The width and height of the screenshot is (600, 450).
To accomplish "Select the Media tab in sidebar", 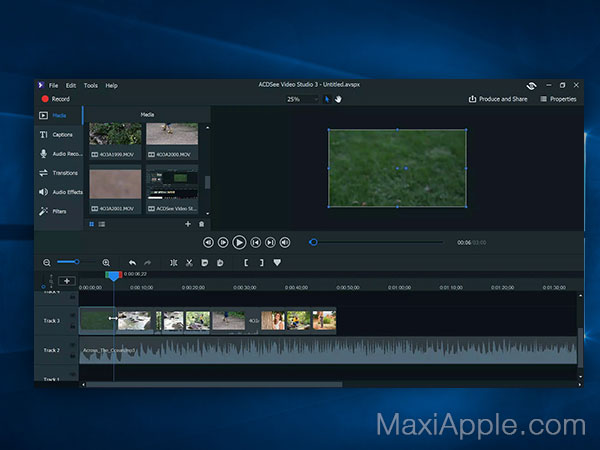I will point(58,116).
